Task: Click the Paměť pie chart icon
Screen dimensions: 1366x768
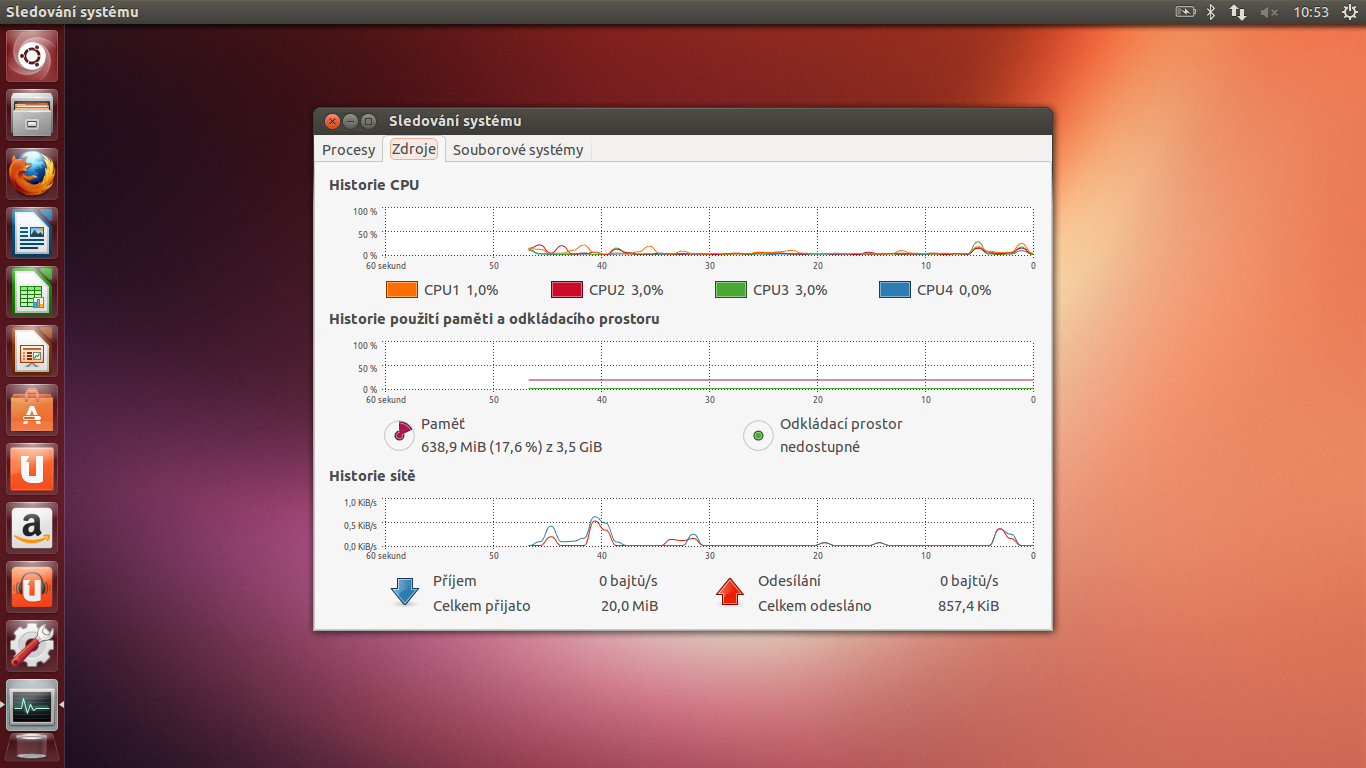Action: (x=398, y=435)
